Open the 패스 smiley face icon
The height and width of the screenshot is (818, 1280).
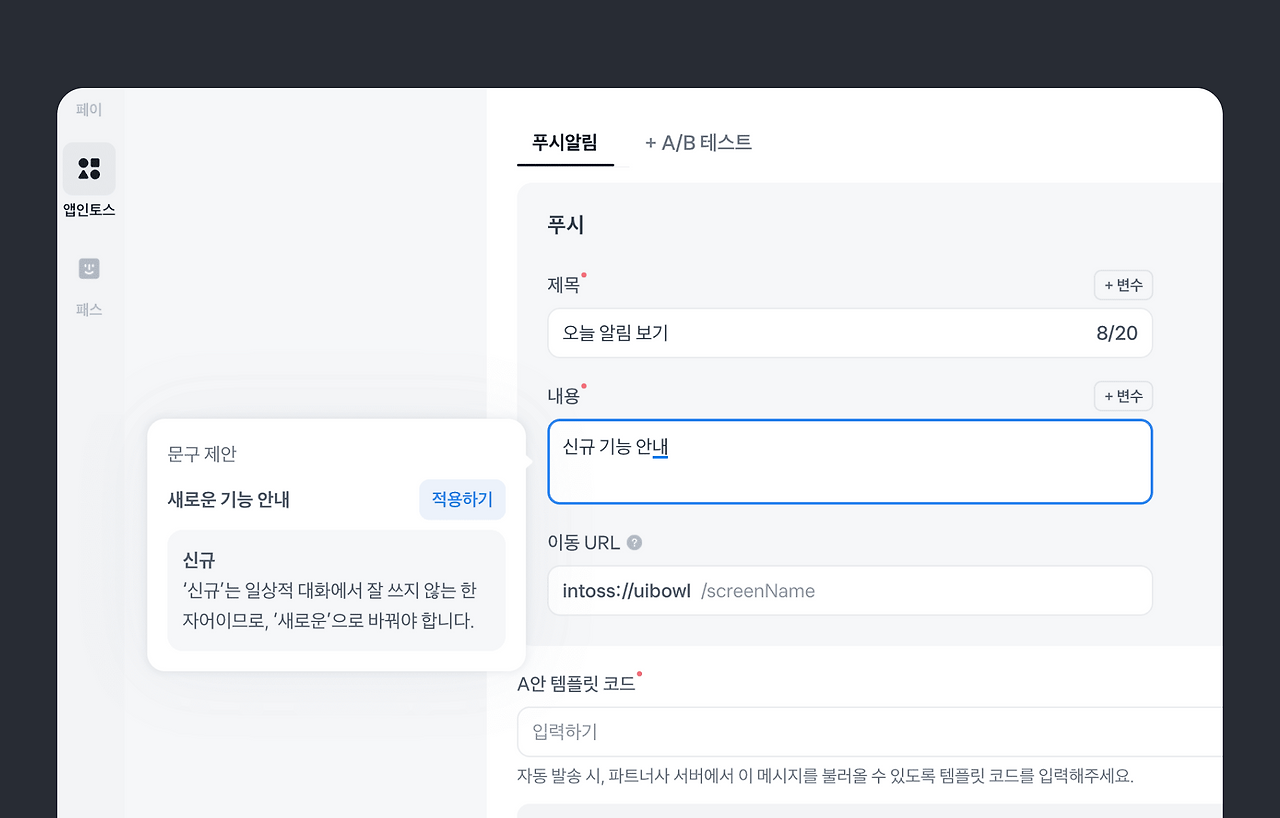click(89, 269)
